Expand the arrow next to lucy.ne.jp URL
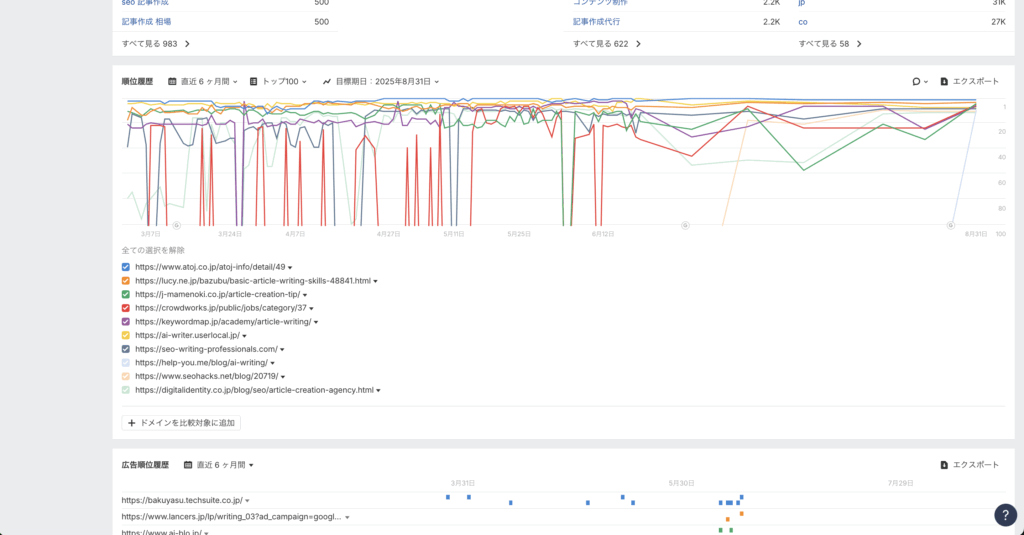Image resolution: width=1024 pixels, height=535 pixels. (x=376, y=282)
